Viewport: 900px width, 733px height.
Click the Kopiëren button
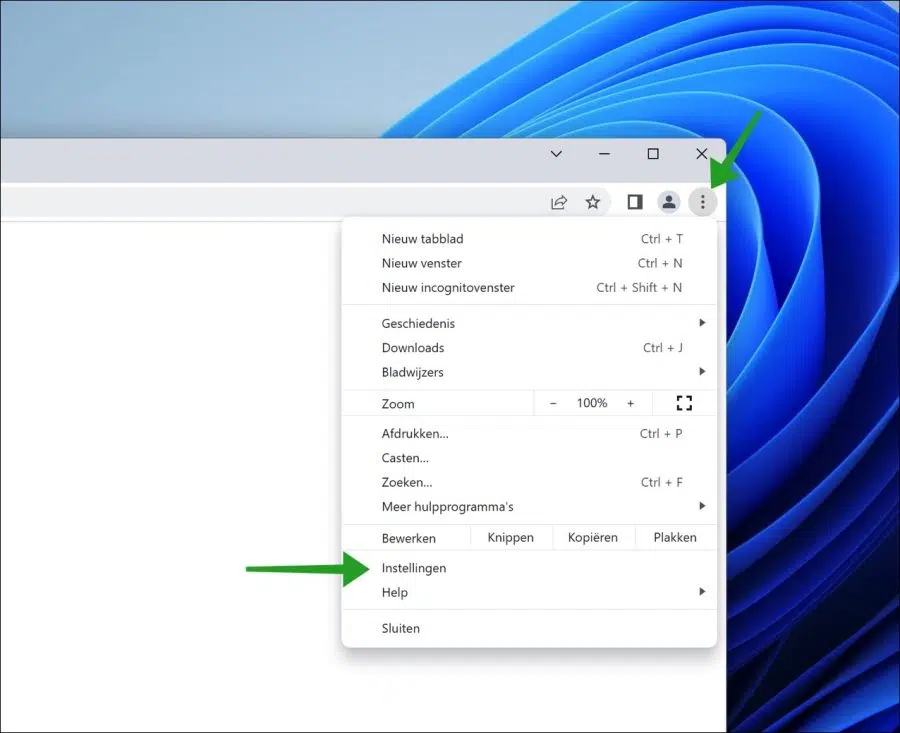click(593, 538)
